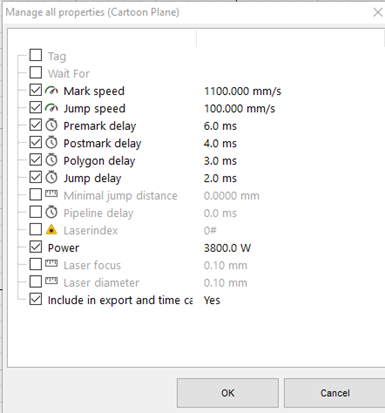Uncheck the Power checkbox
Image resolution: width=385 pixels, height=413 pixels.
click(x=36, y=247)
